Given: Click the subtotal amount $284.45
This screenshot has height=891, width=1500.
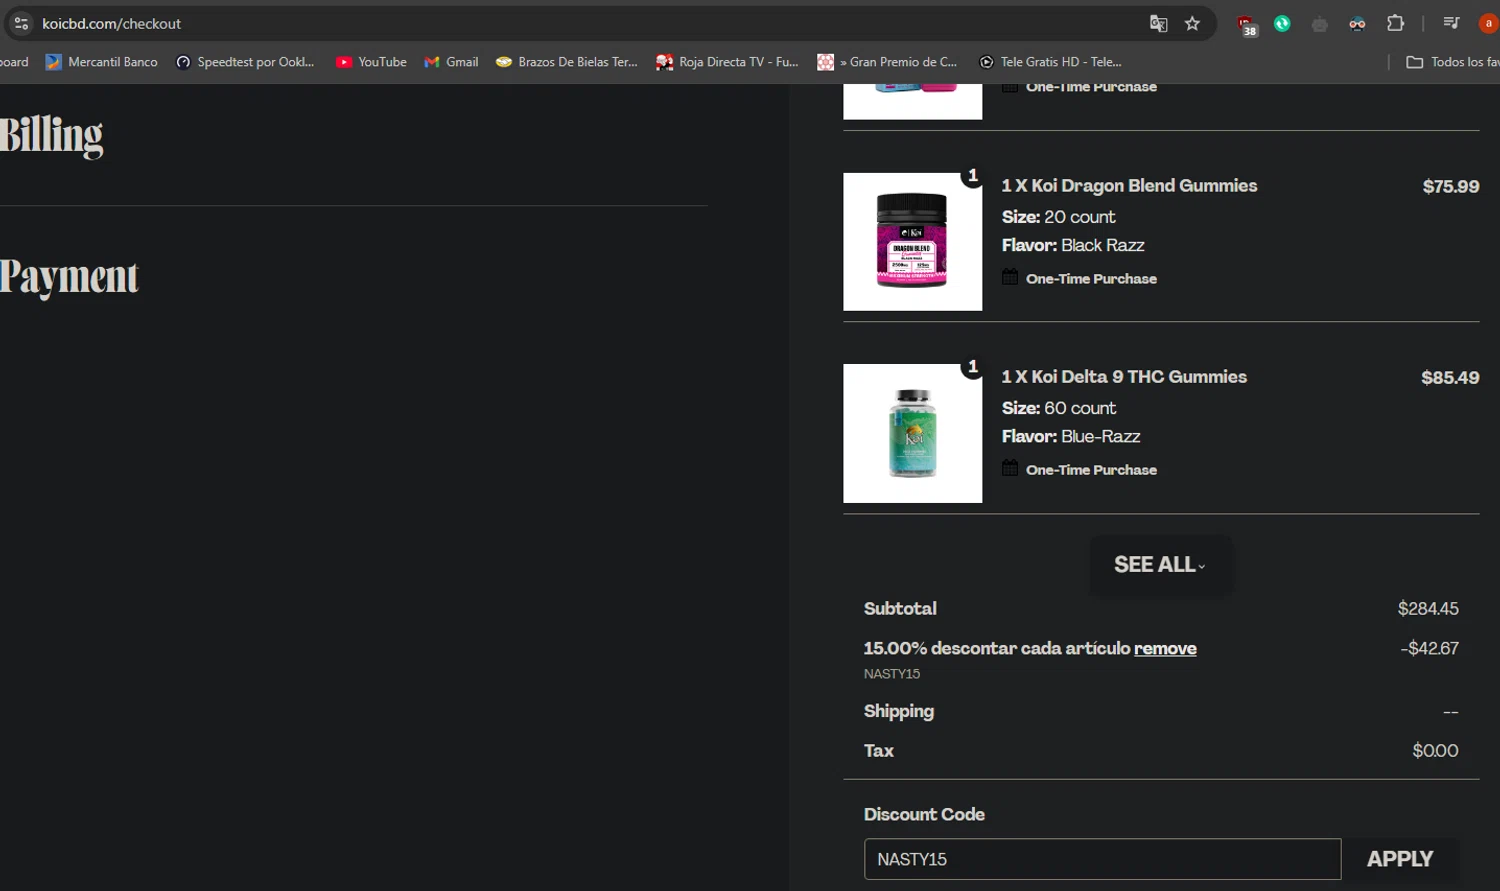Looking at the screenshot, I should tap(1428, 609).
